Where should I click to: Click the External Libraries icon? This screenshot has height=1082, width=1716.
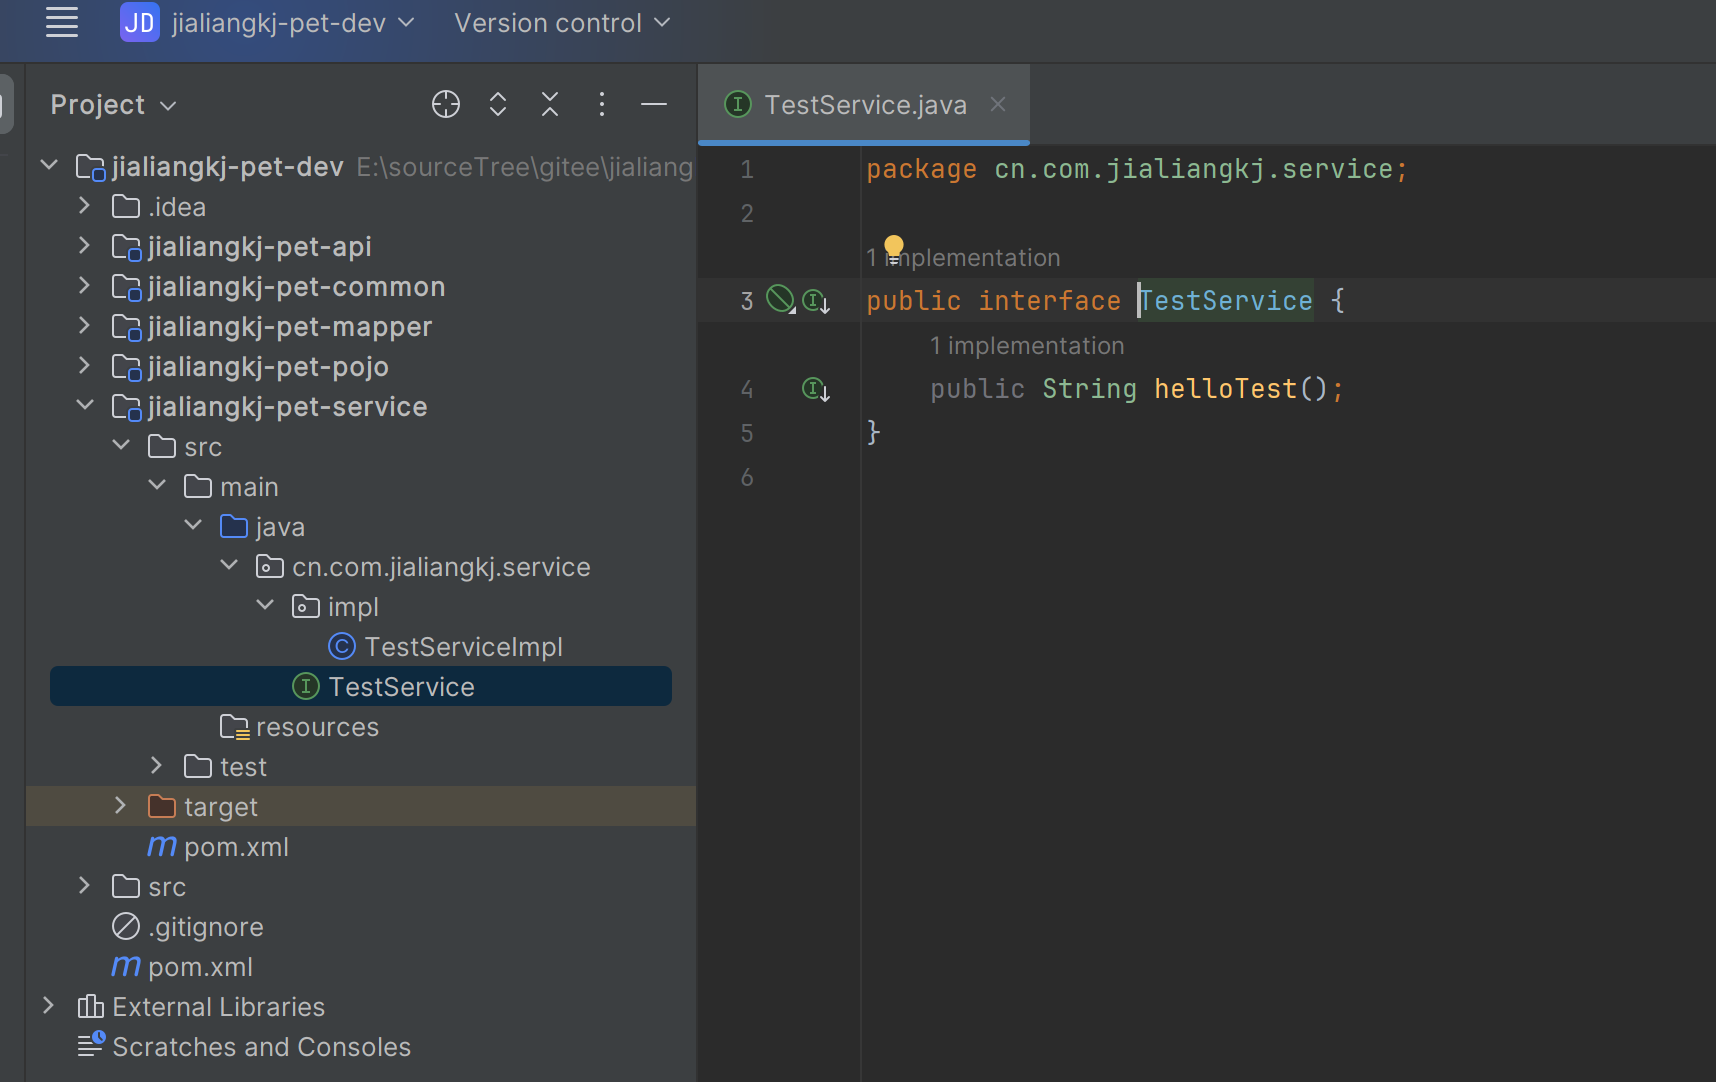coord(91,1006)
